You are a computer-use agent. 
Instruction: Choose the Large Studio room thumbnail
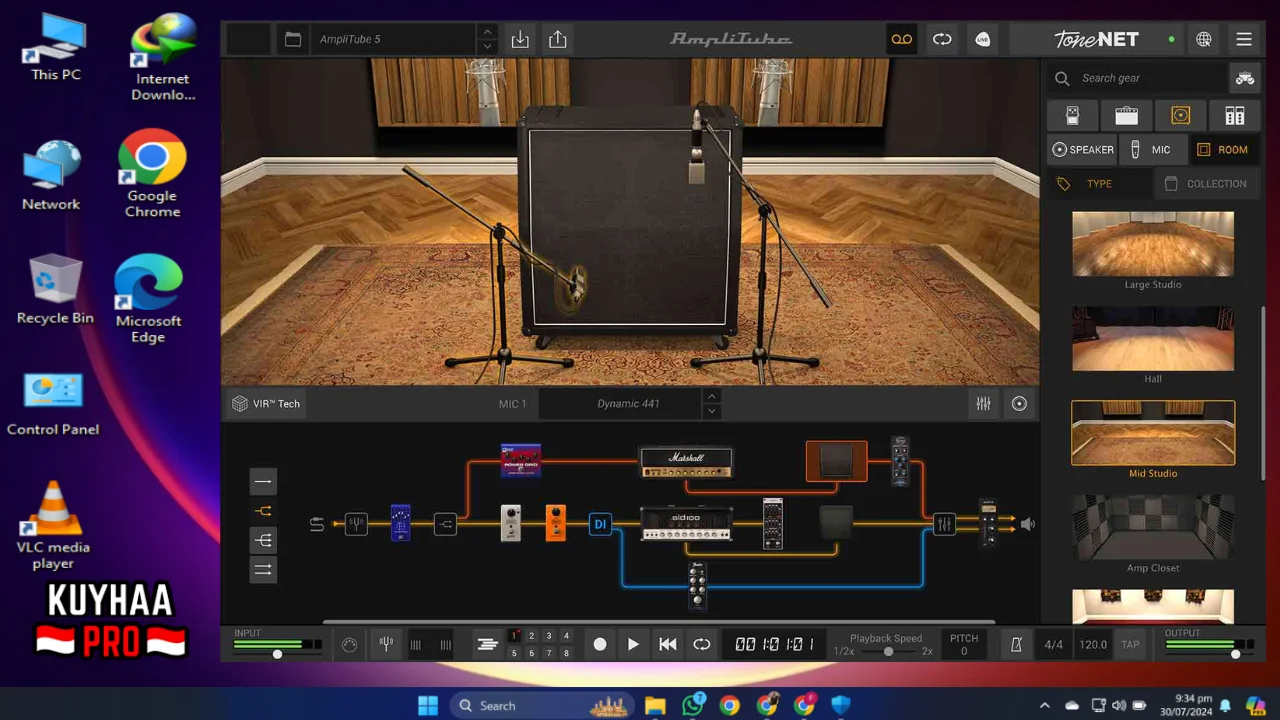[1153, 244]
